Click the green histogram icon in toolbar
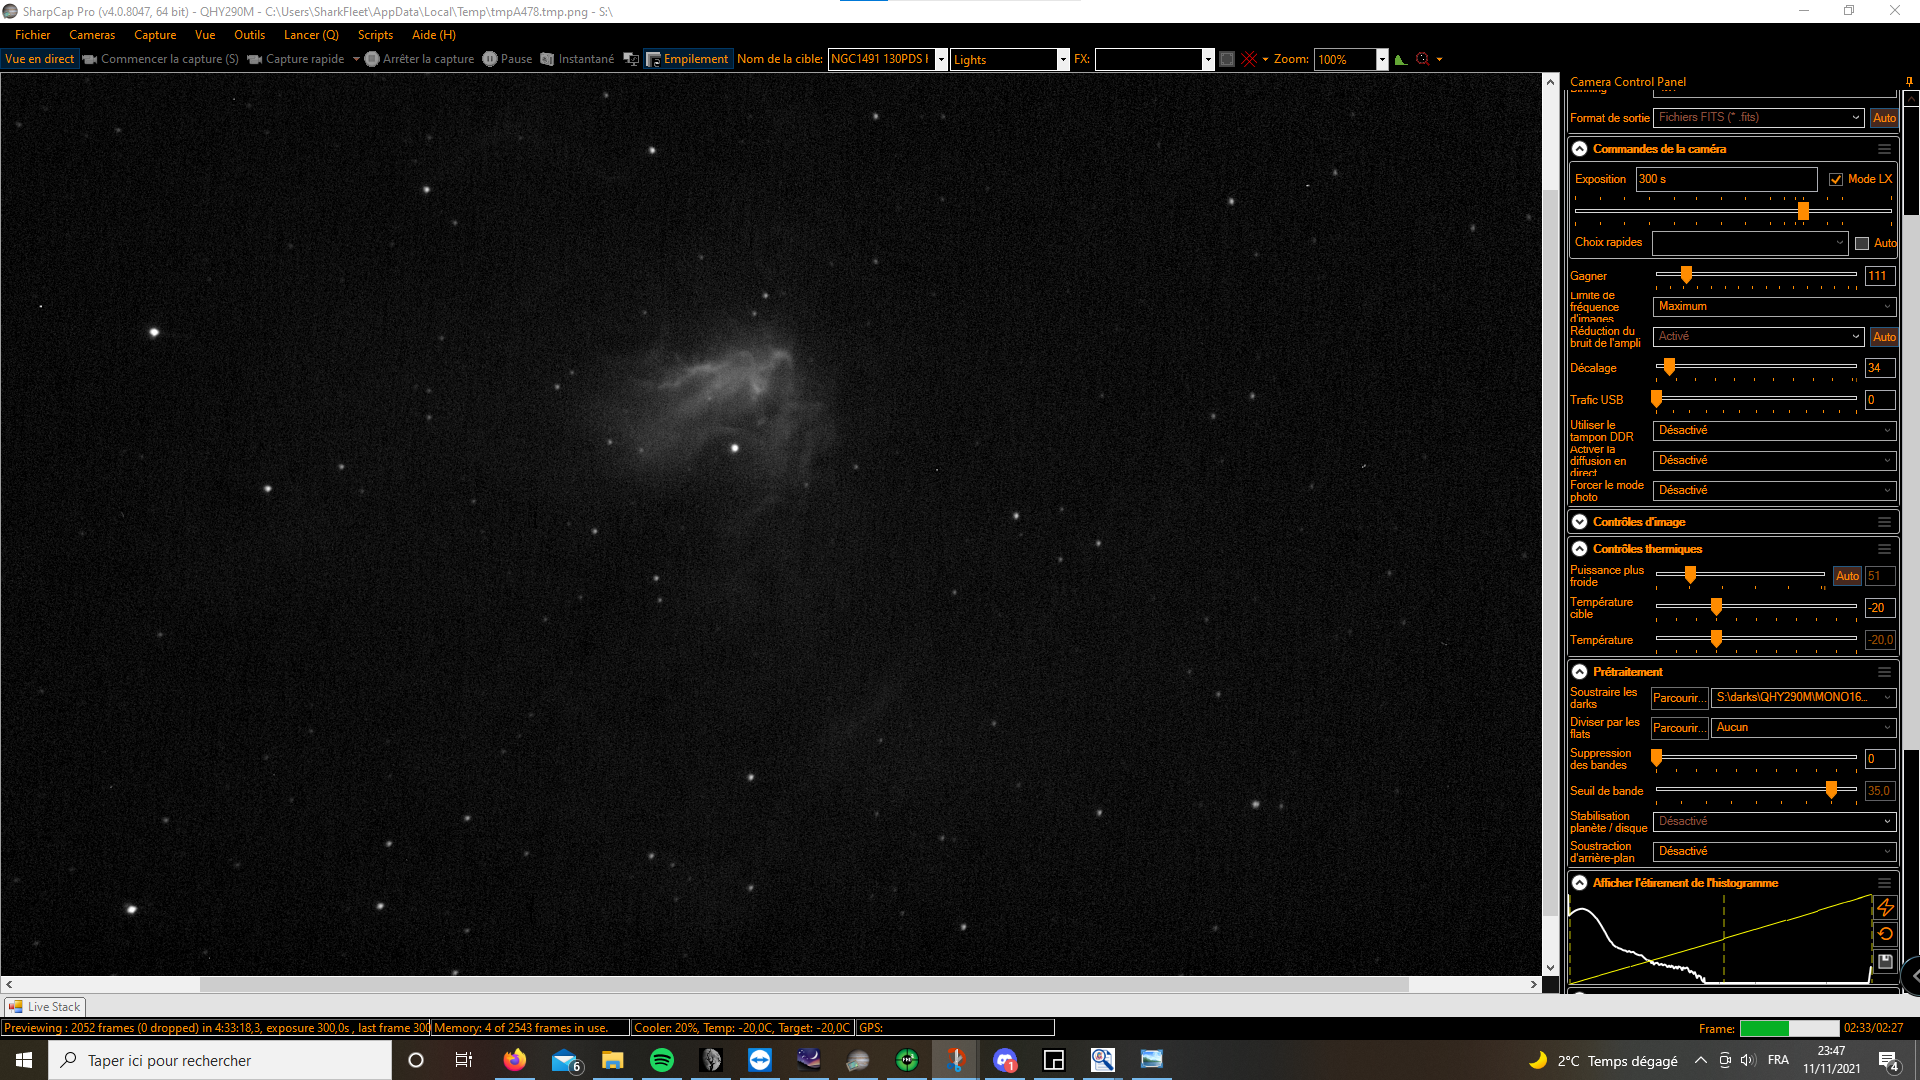Image resolution: width=1920 pixels, height=1080 pixels. pyautogui.click(x=1401, y=59)
